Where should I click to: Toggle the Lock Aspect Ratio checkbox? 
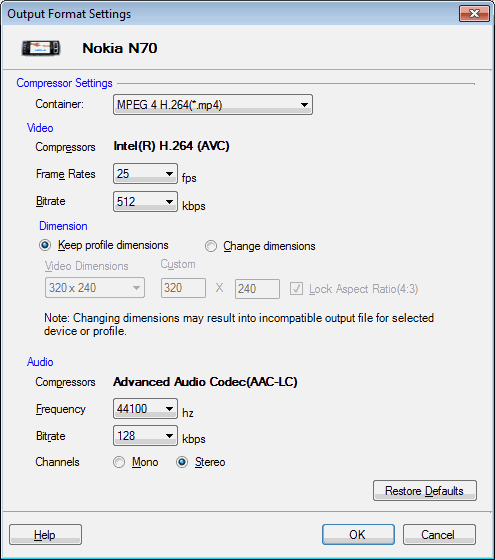tap(296, 289)
